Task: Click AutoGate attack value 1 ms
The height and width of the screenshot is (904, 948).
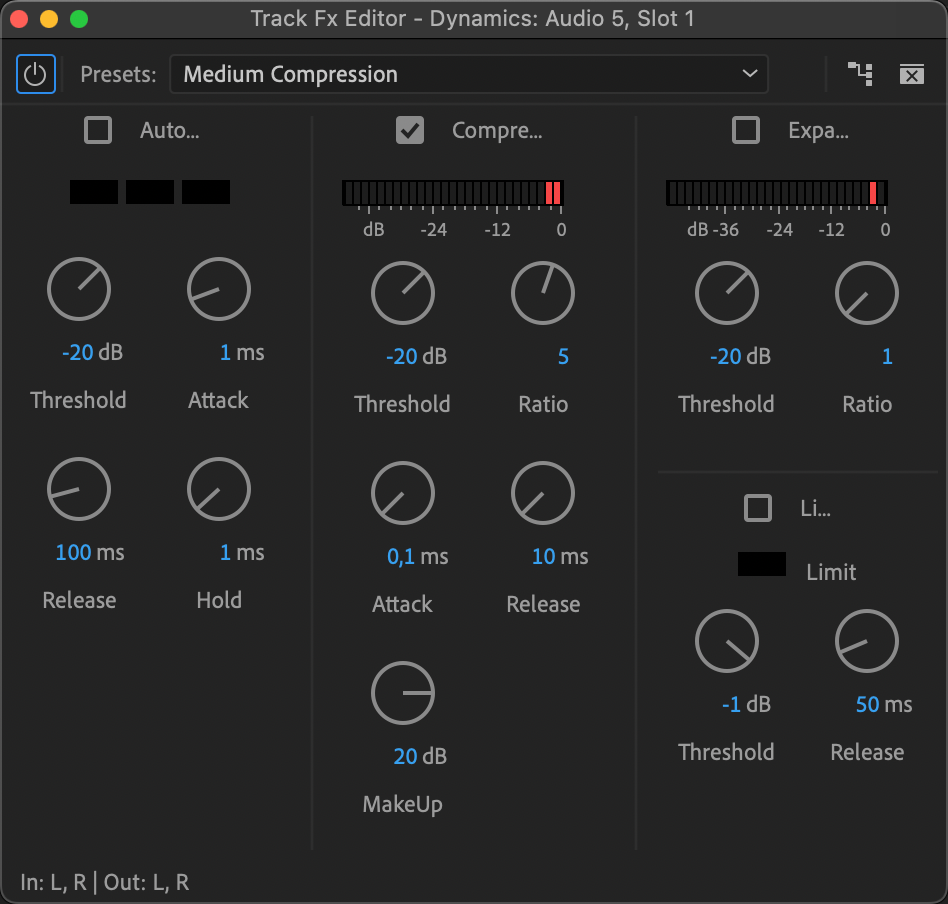Action: pos(242,353)
